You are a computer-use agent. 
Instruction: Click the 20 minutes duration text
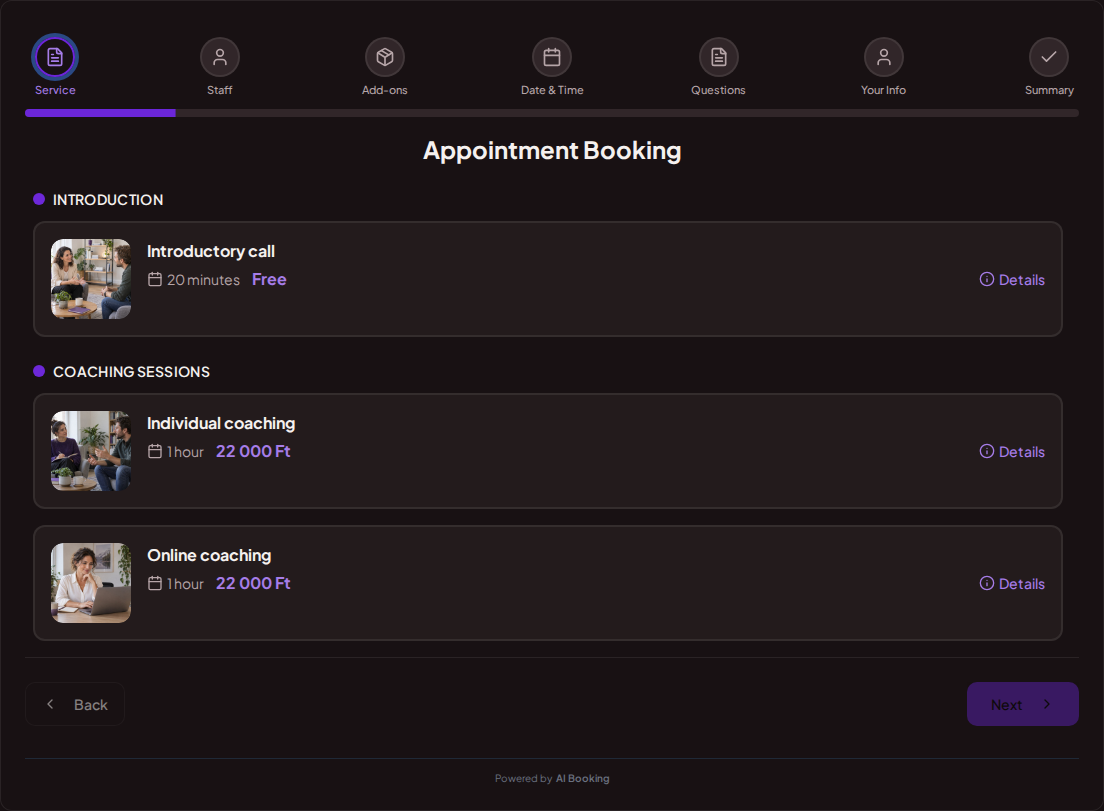(x=203, y=280)
